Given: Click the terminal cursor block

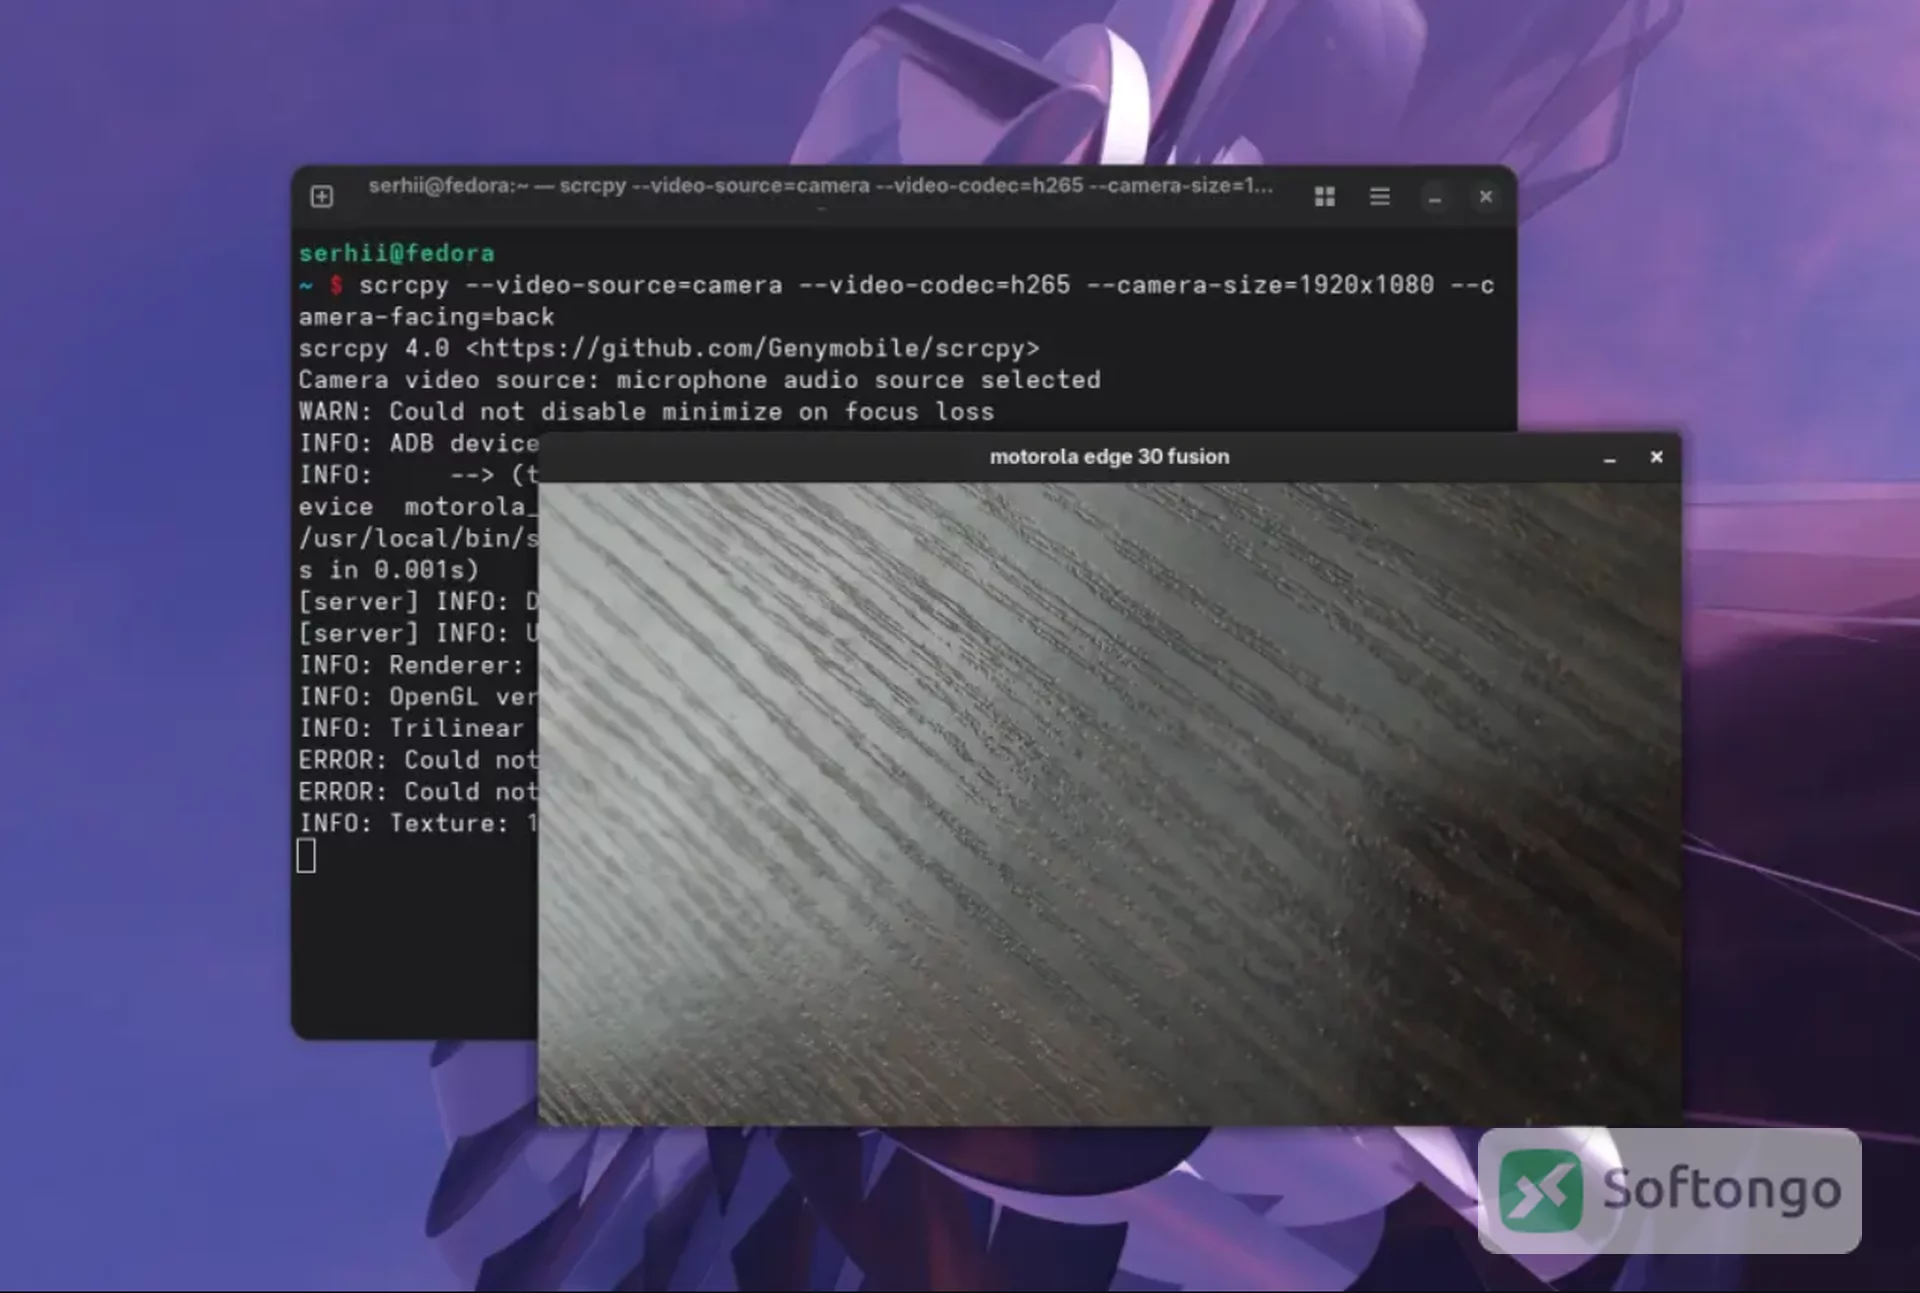Looking at the screenshot, I should (306, 856).
